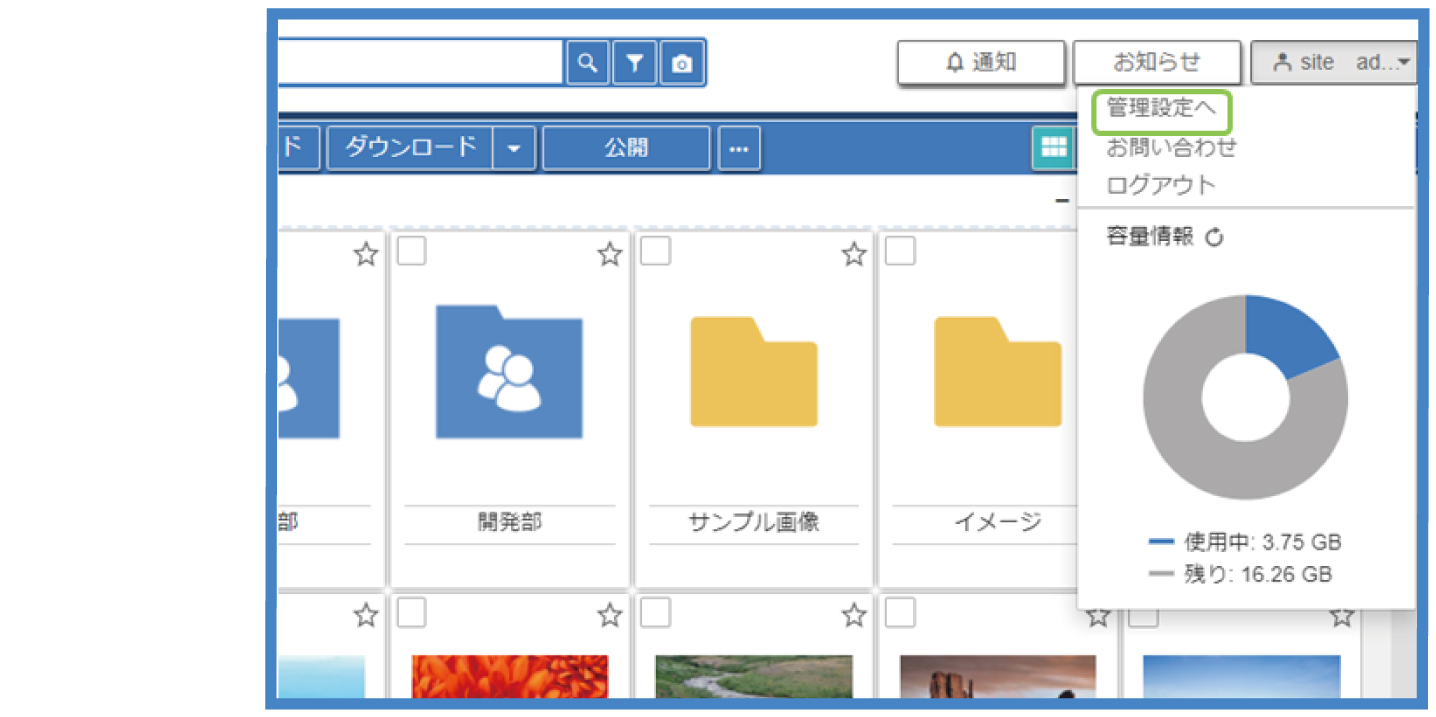Screen dimensions: 1436x717
Task: Select the camera image-search icon
Action: point(681,61)
